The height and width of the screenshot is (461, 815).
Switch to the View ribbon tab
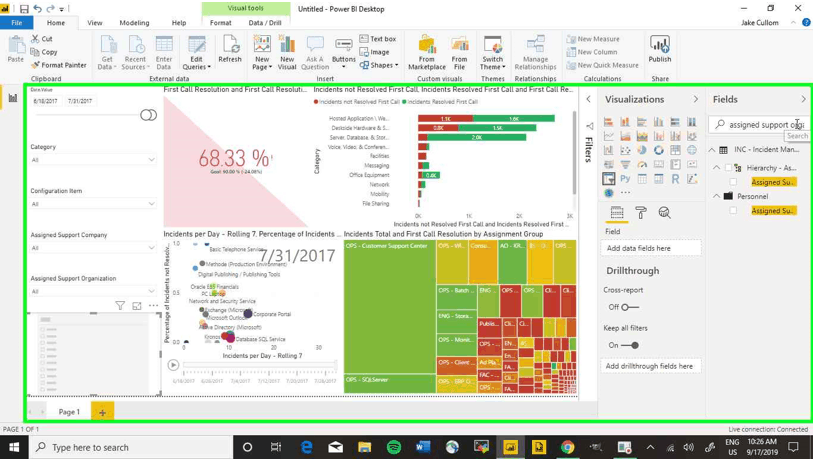95,23
